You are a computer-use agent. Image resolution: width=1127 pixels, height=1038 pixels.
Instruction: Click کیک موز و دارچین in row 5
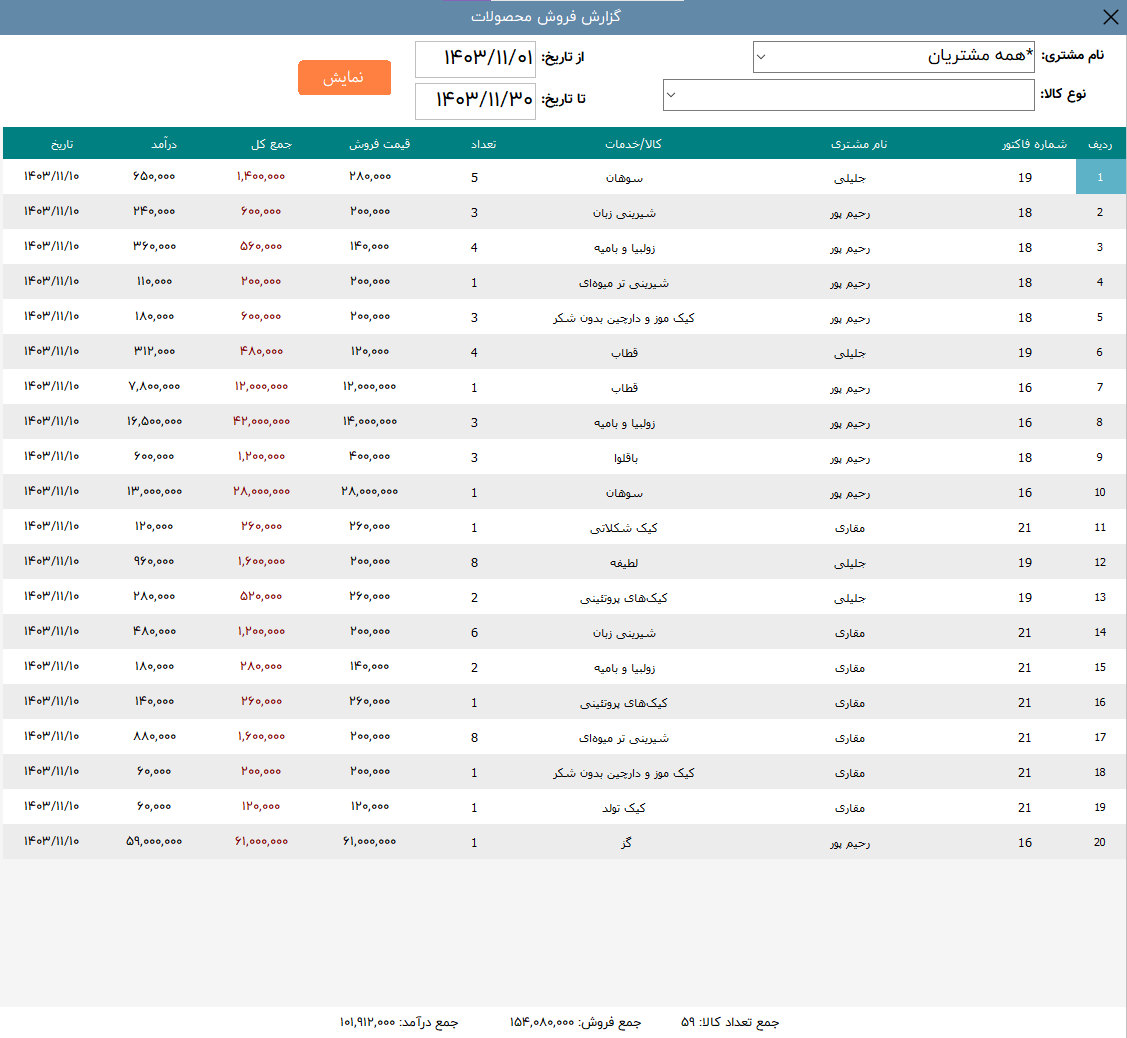point(624,318)
